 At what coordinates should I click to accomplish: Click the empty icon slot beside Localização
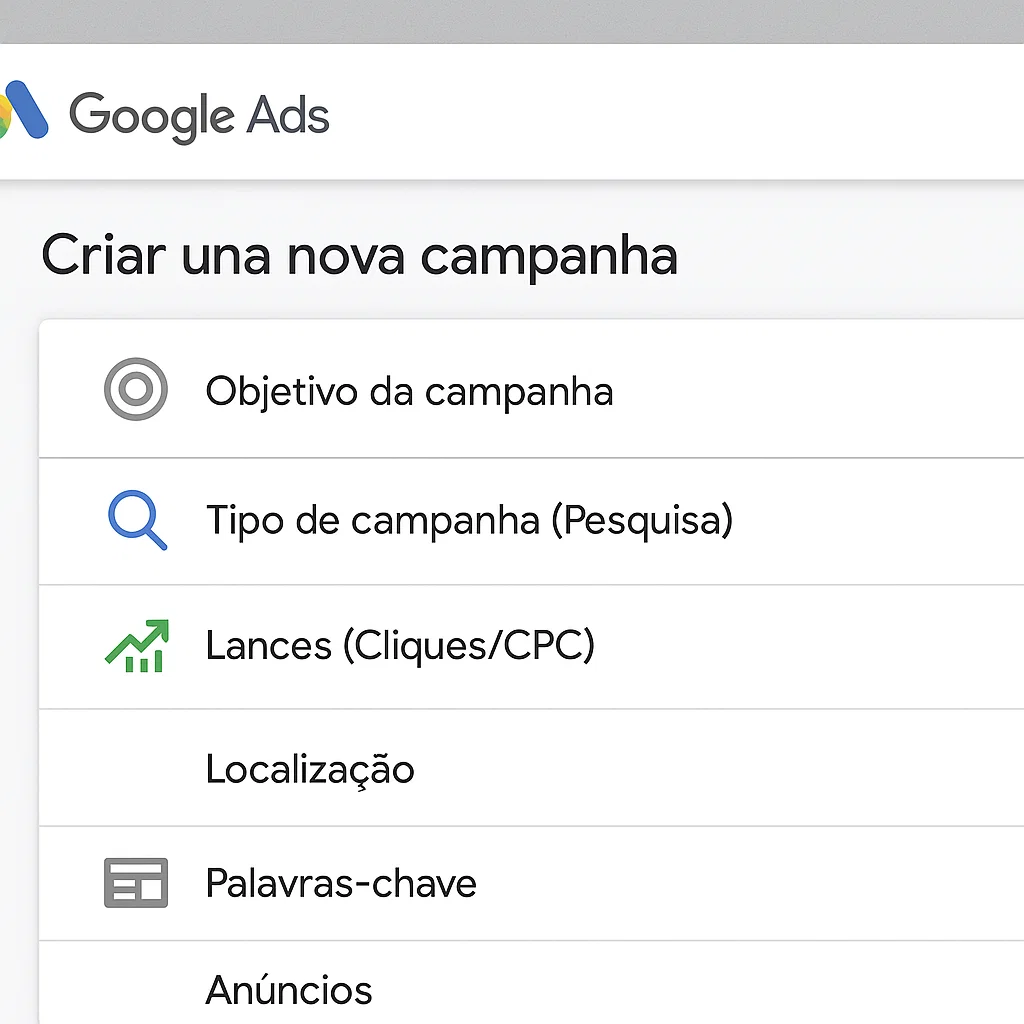tap(136, 768)
